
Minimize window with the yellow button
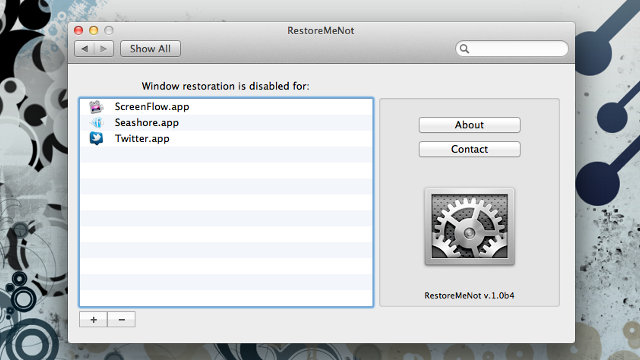[93, 31]
